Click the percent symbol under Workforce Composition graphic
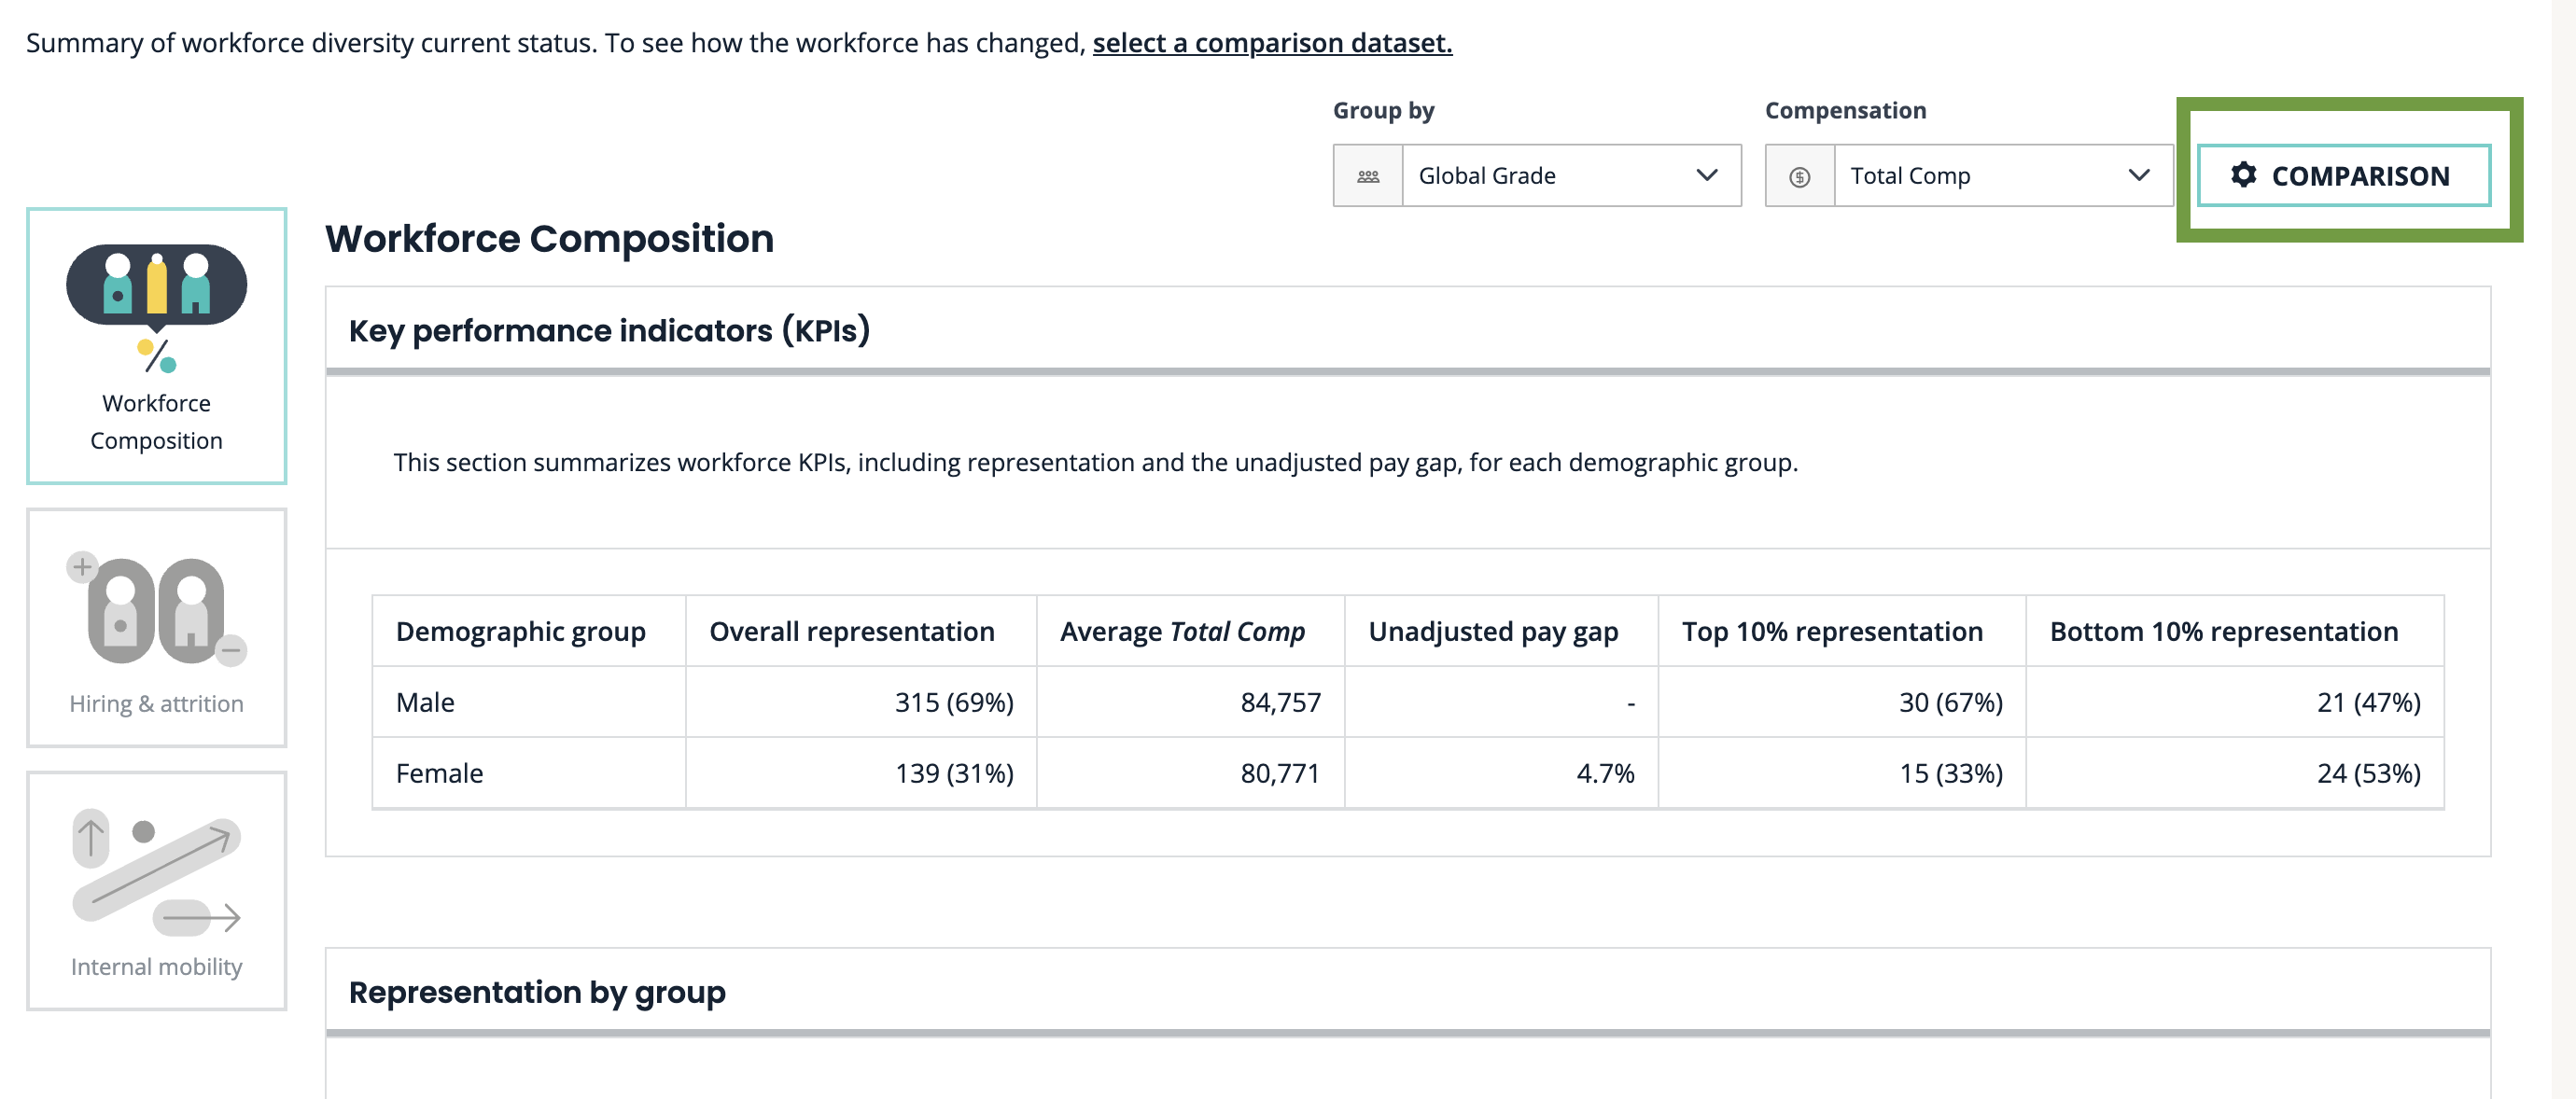 coord(157,356)
